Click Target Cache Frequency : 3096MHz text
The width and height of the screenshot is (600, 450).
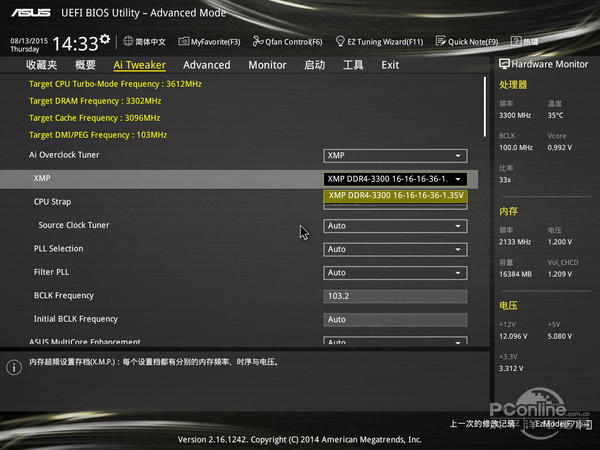95,118
